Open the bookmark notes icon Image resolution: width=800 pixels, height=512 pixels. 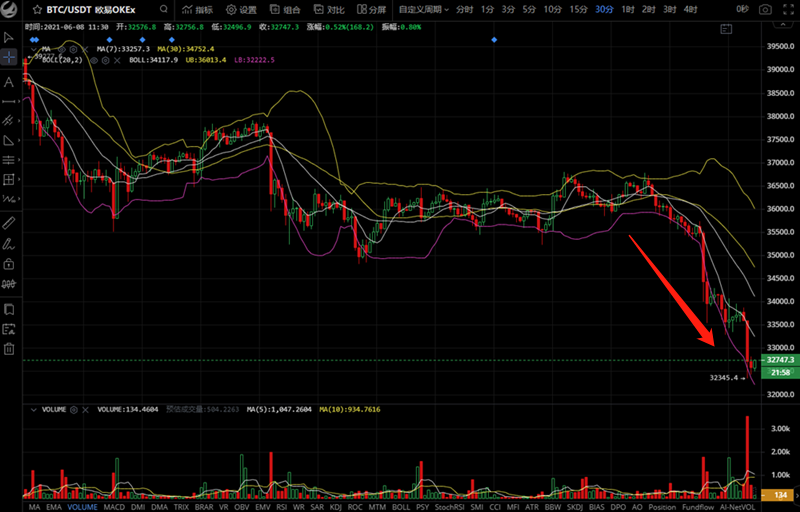[9, 310]
